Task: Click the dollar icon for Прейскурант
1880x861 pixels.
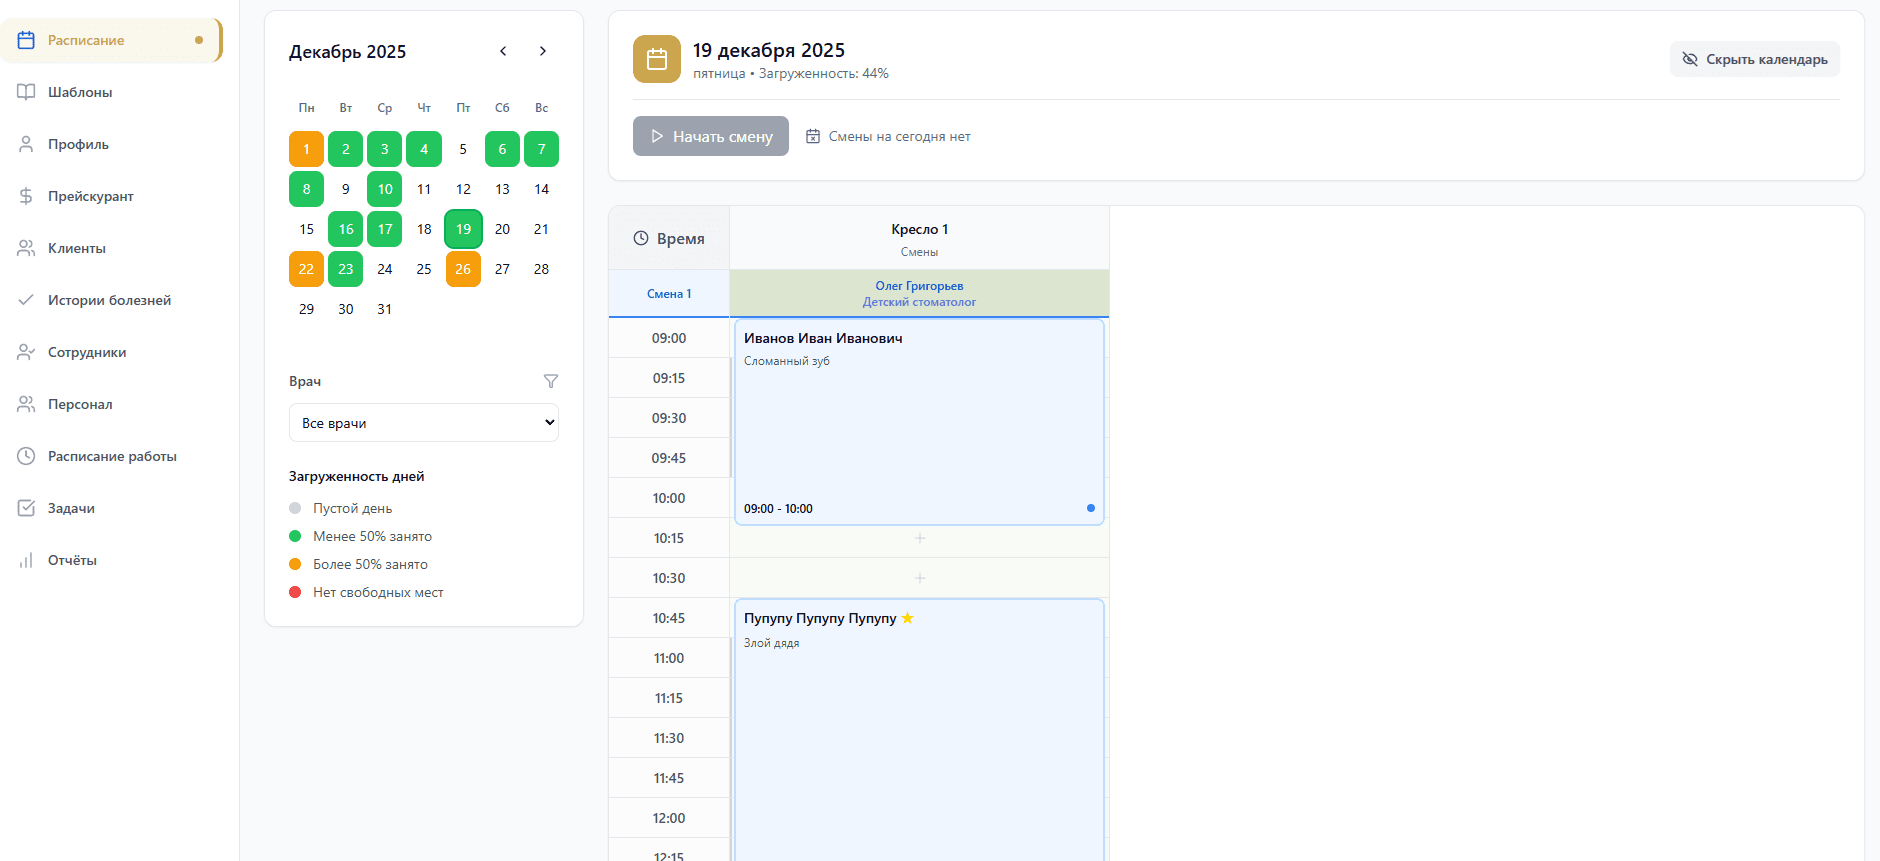Action: [x=27, y=196]
